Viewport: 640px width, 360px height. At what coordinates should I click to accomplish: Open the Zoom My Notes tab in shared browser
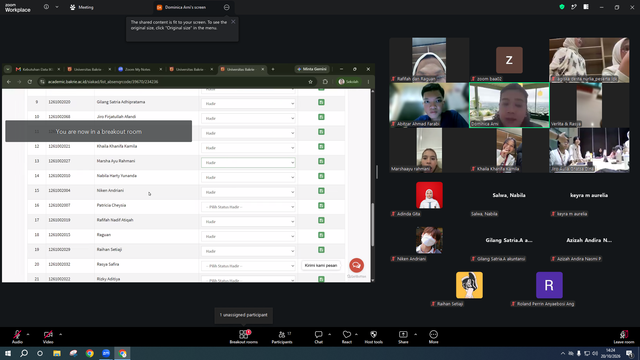[x=140, y=69]
